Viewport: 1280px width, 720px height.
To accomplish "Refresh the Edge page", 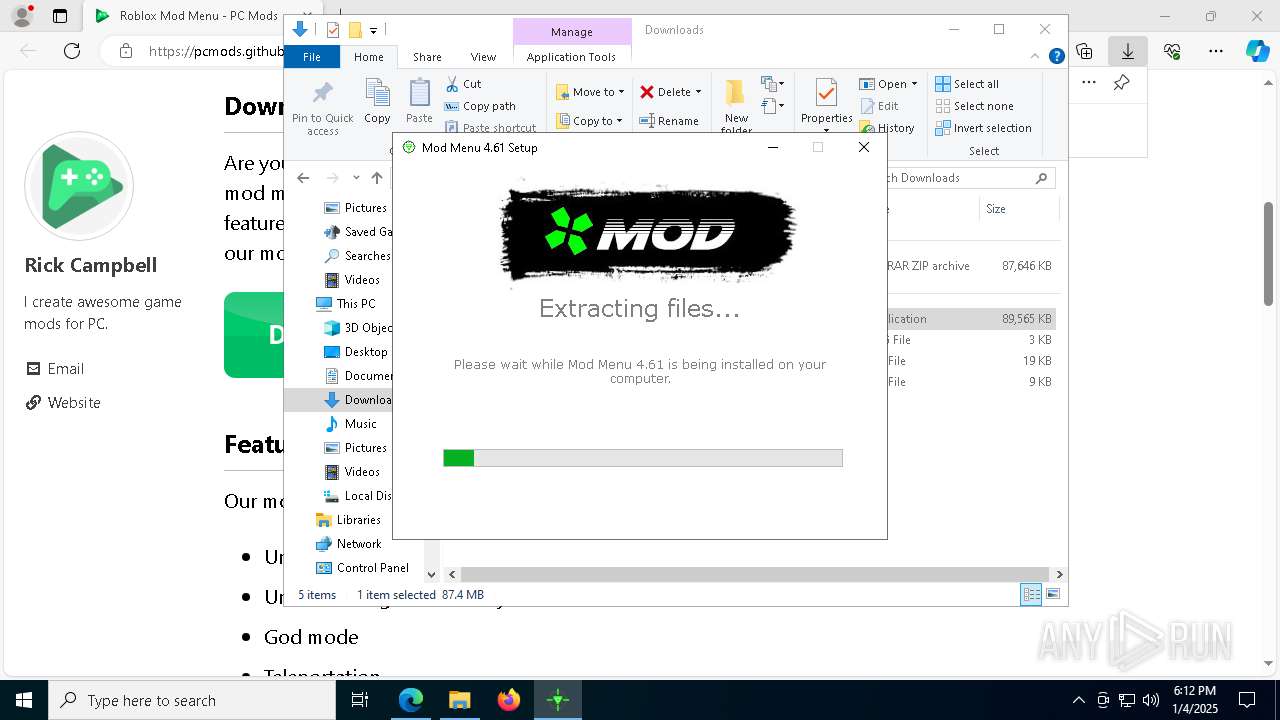I will pyautogui.click(x=72, y=51).
